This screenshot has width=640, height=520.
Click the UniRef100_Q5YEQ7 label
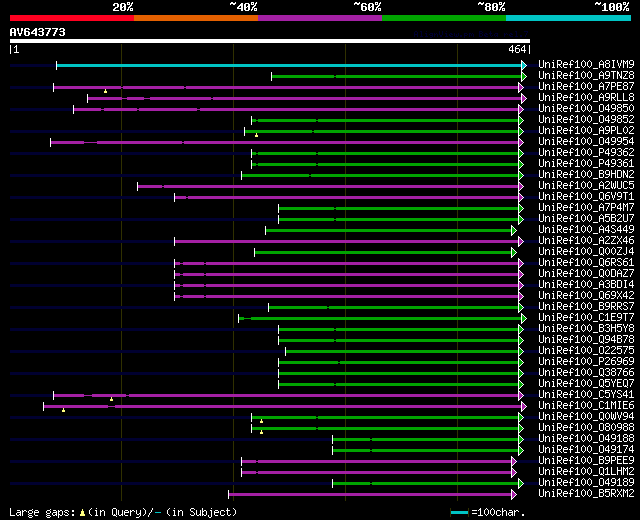[586, 384]
